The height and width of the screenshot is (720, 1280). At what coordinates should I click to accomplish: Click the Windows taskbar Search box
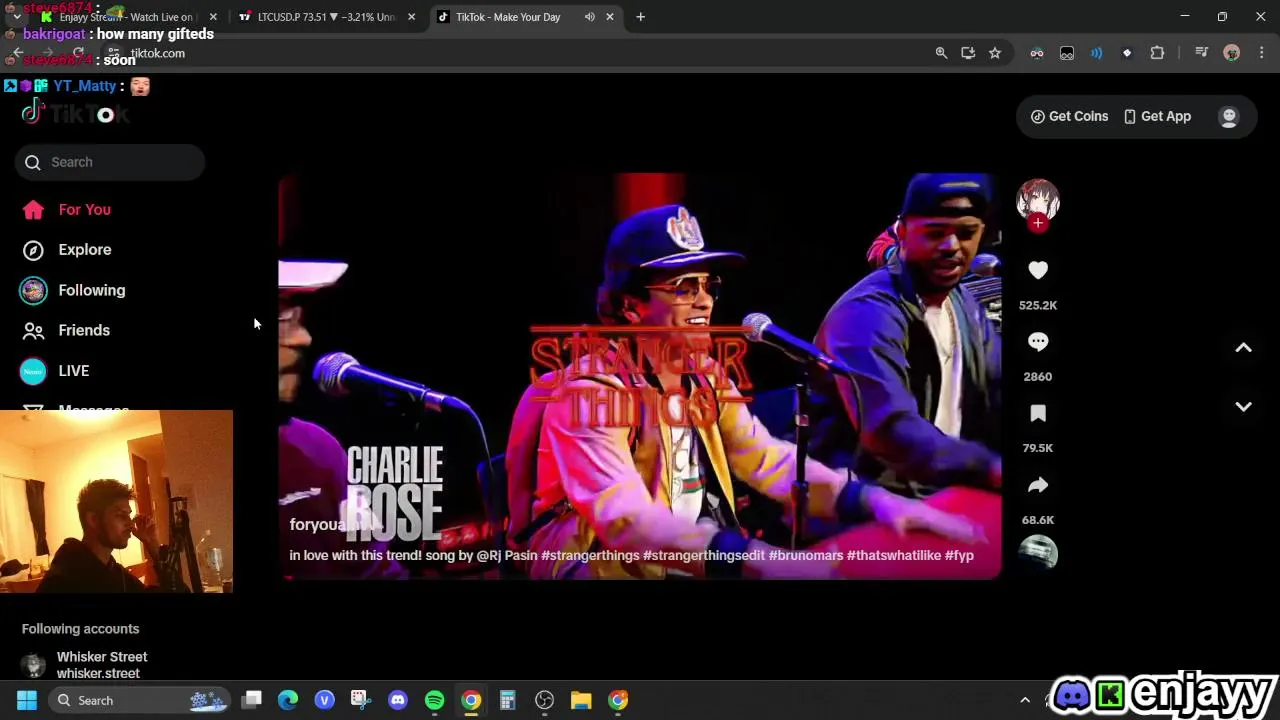coord(140,700)
